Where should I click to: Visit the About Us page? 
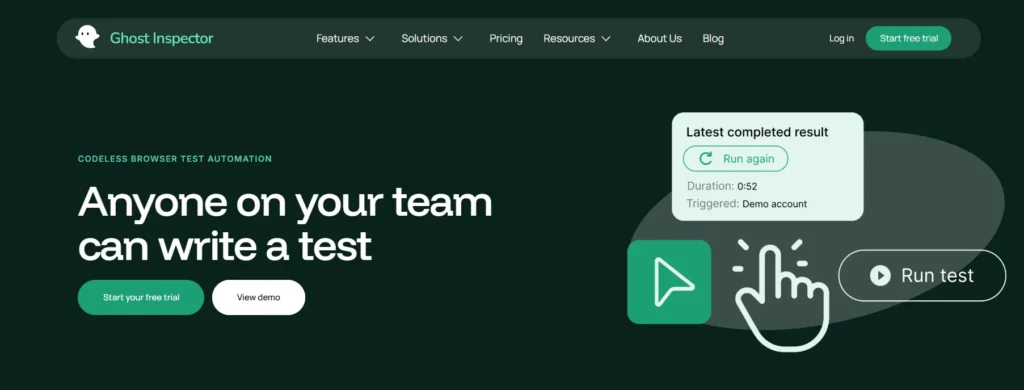click(x=660, y=39)
